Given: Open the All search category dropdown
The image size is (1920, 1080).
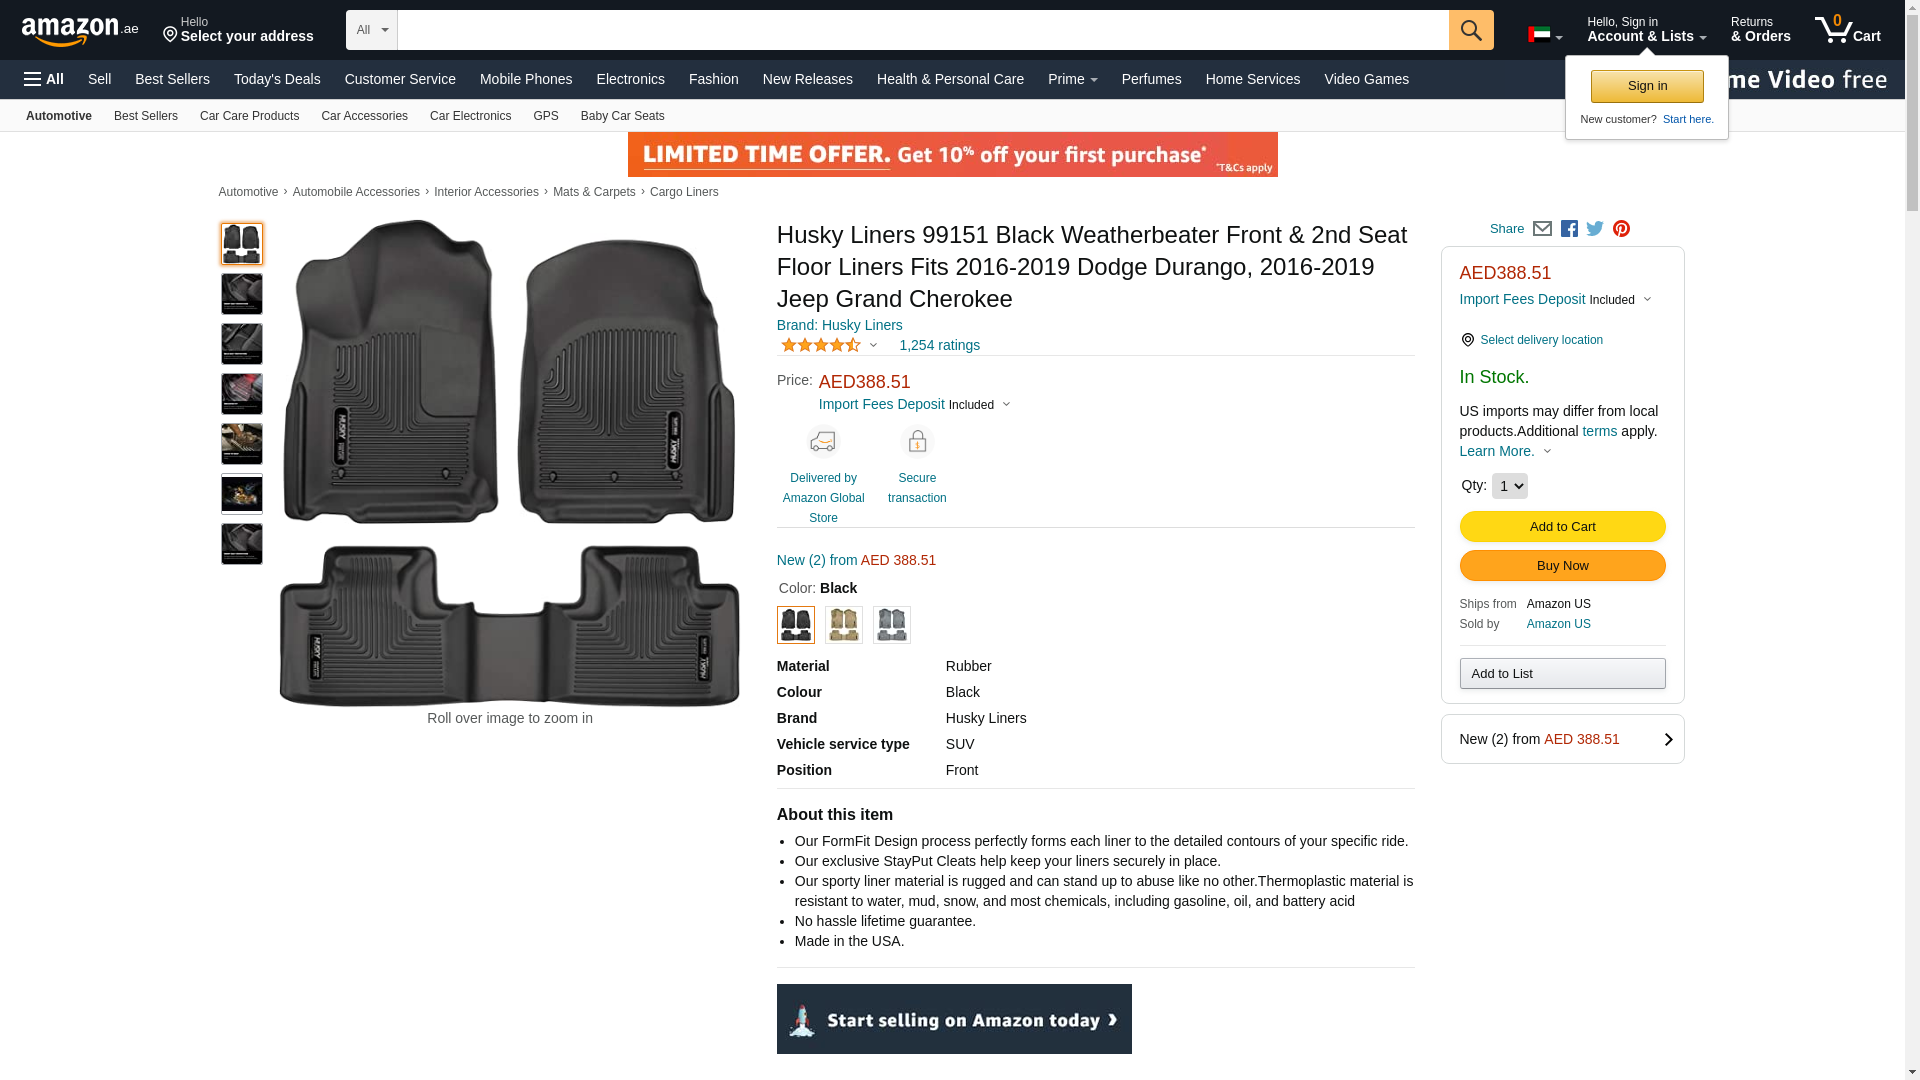Looking at the screenshot, I should coord(372,30).
